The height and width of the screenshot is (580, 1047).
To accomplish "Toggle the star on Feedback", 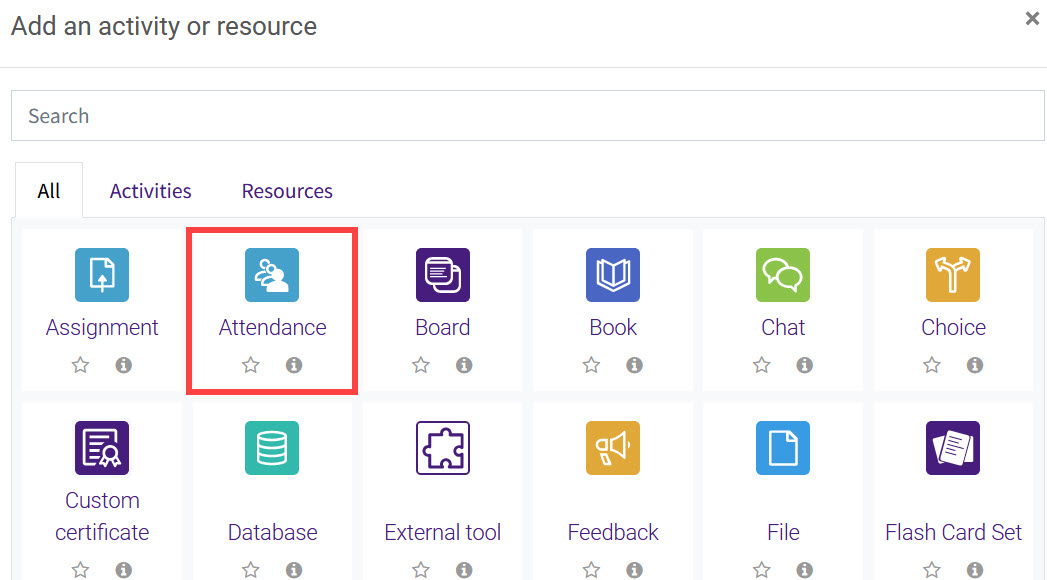I will pos(591,569).
